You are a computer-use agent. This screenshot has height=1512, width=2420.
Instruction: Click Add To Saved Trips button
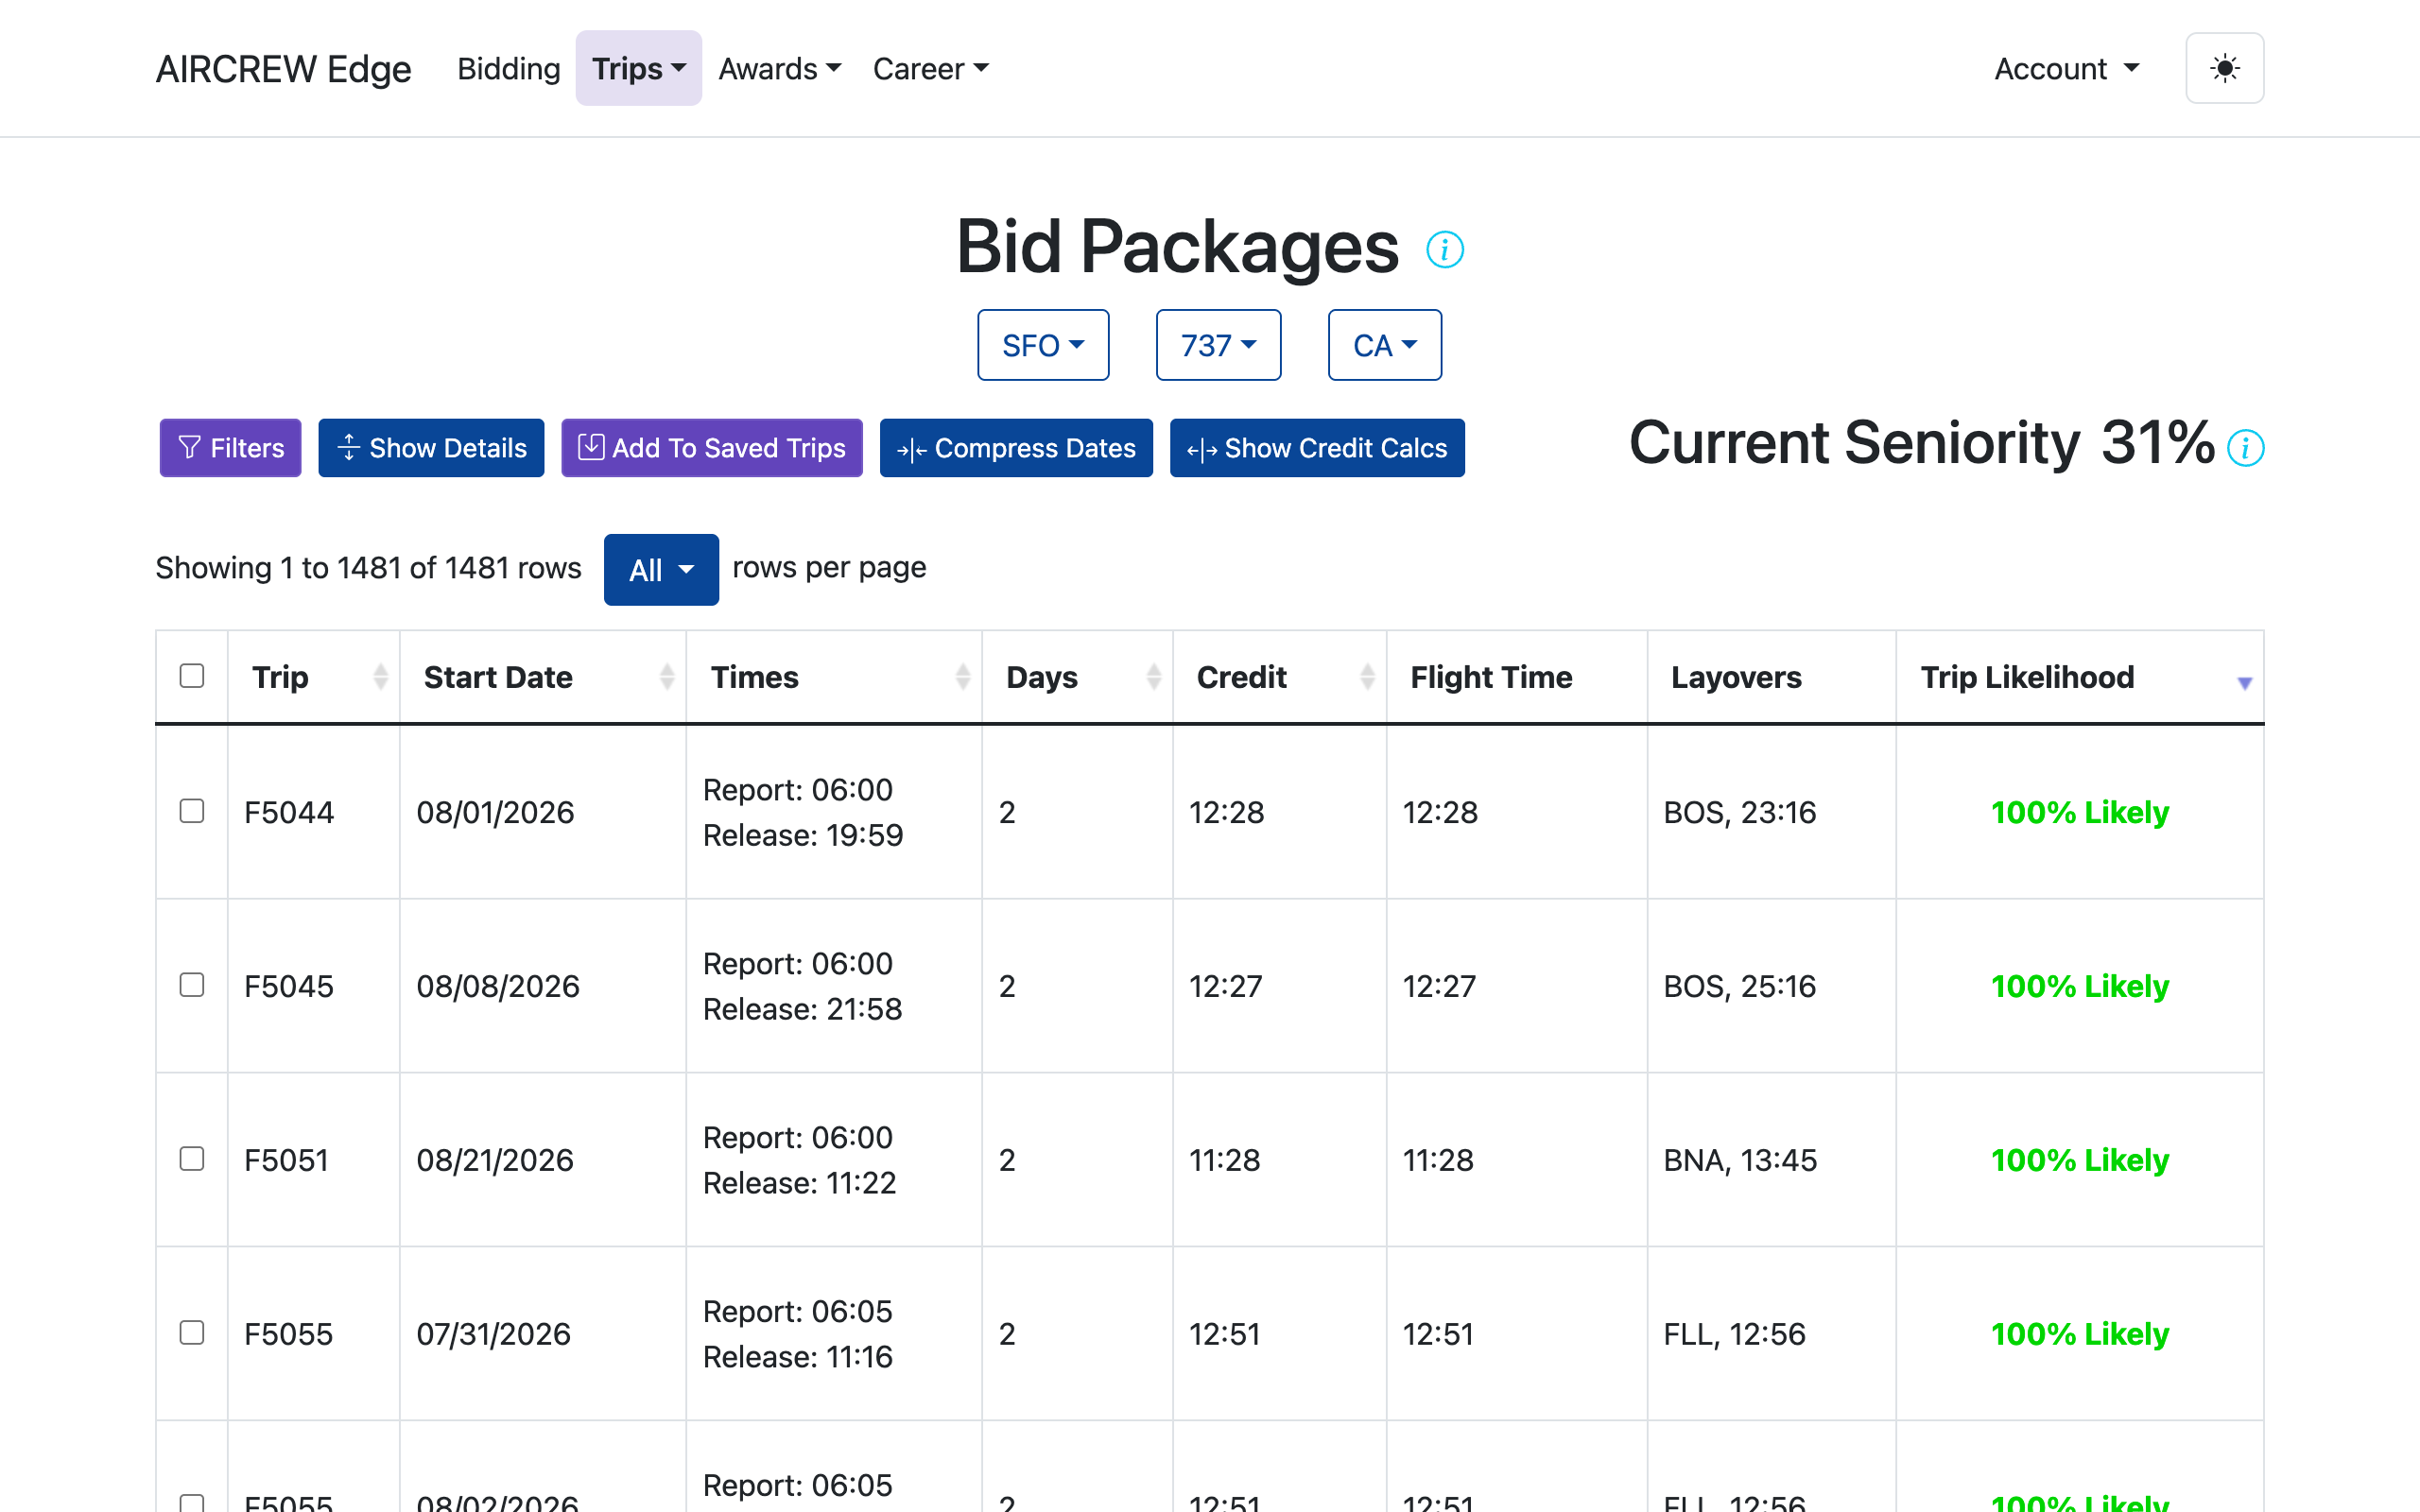click(x=712, y=448)
